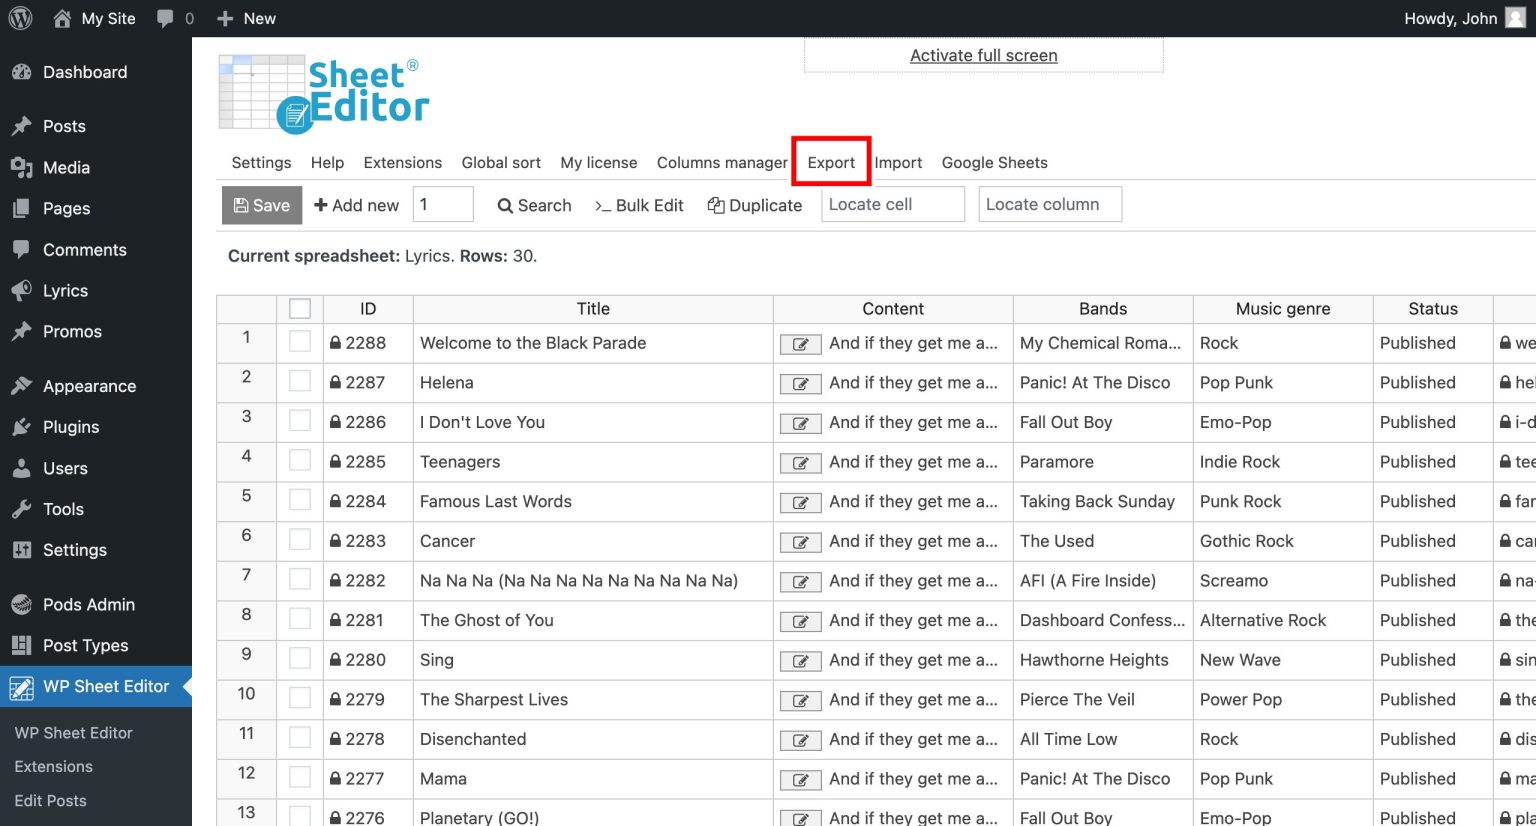The image size is (1536, 826).
Task: Select the checkbox for row 1
Action: coord(299,342)
